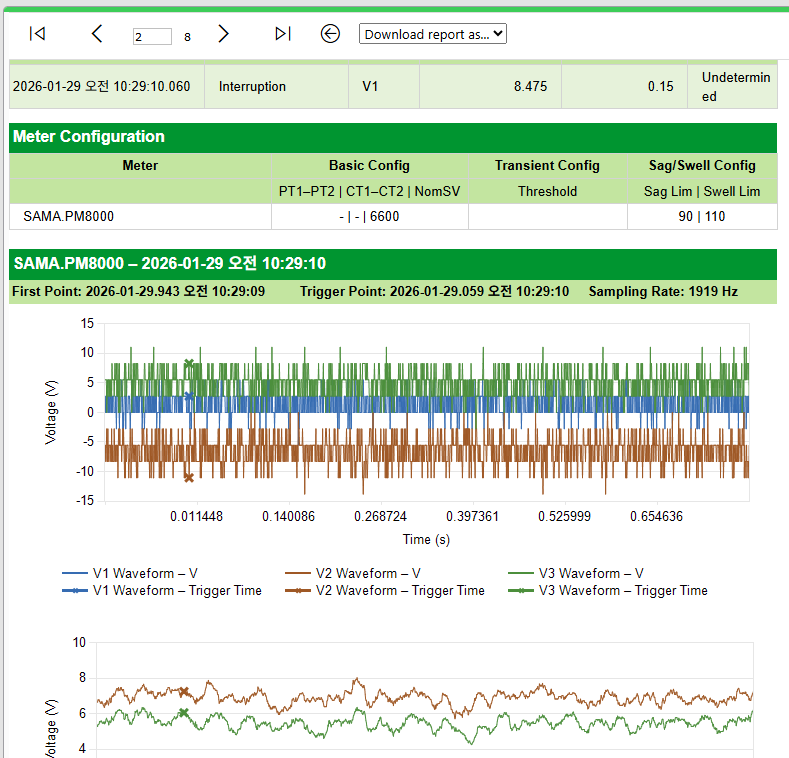Screen dimensions: 789x758
Task: Click the Basic Config column header
Action: 369,166
